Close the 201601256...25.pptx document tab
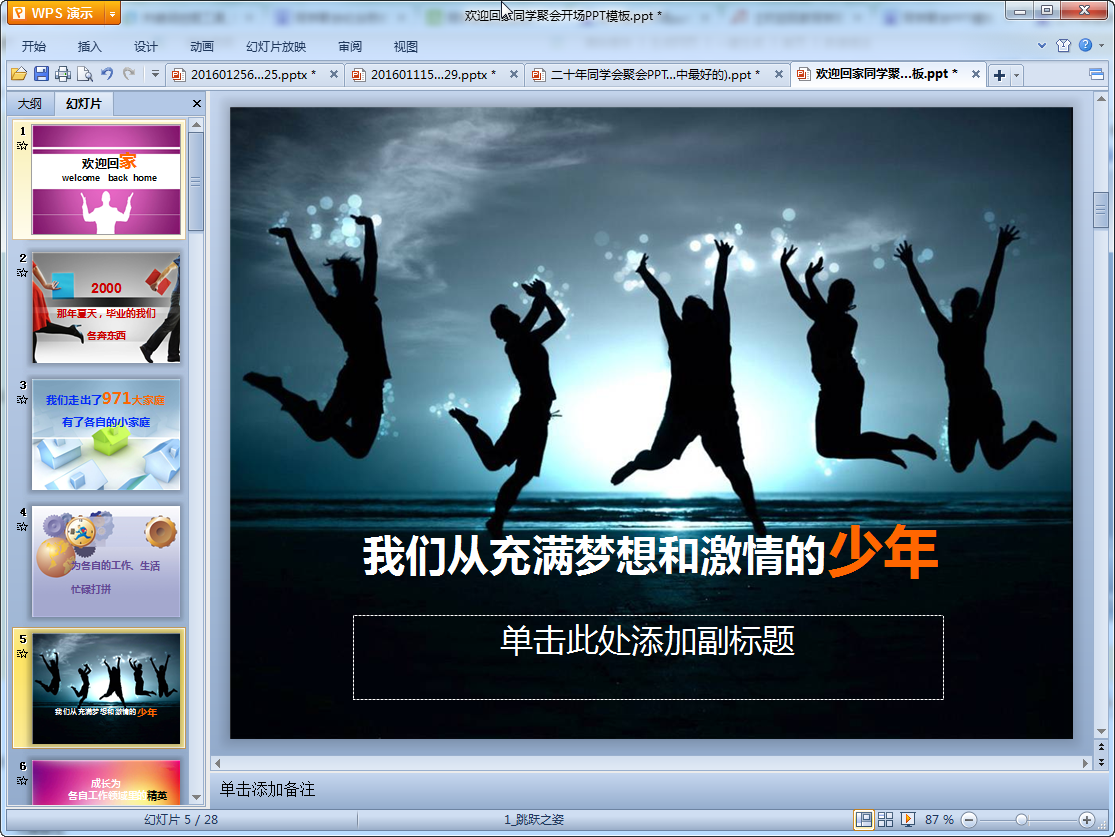The image size is (1115, 837). pos(334,74)
